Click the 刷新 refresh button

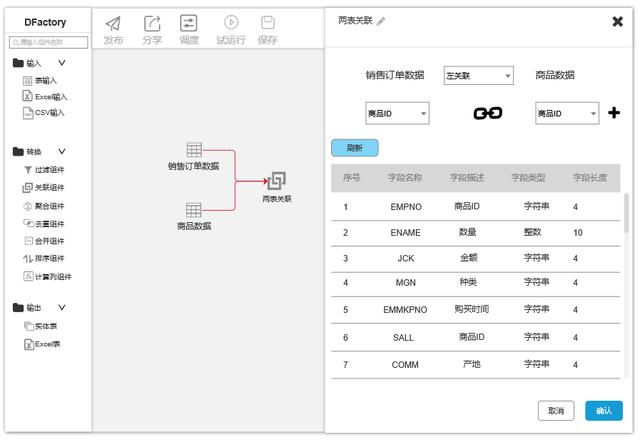click(x=355, y=148)
